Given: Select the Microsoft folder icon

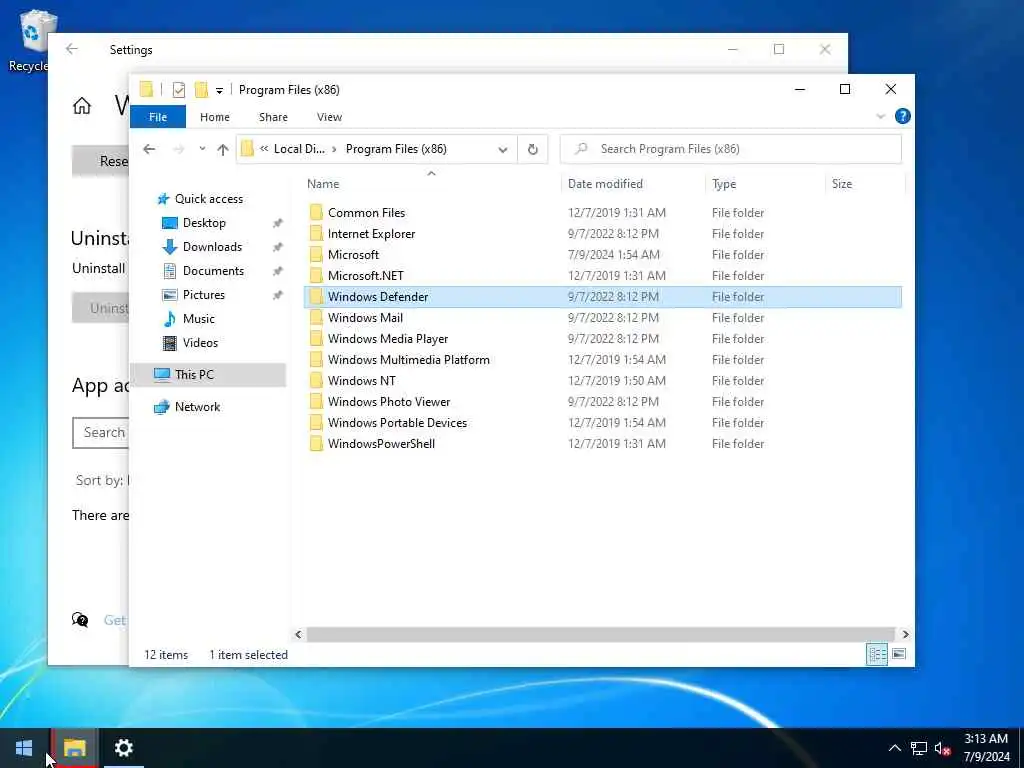Looking at the screenshot, I should click(316, 255).
